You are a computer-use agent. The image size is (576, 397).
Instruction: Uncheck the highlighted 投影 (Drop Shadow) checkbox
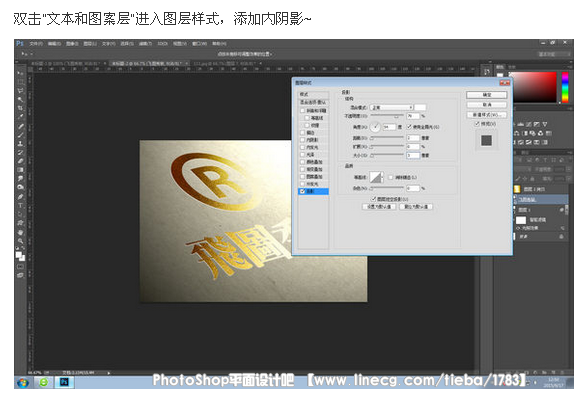tap(303, 191)
